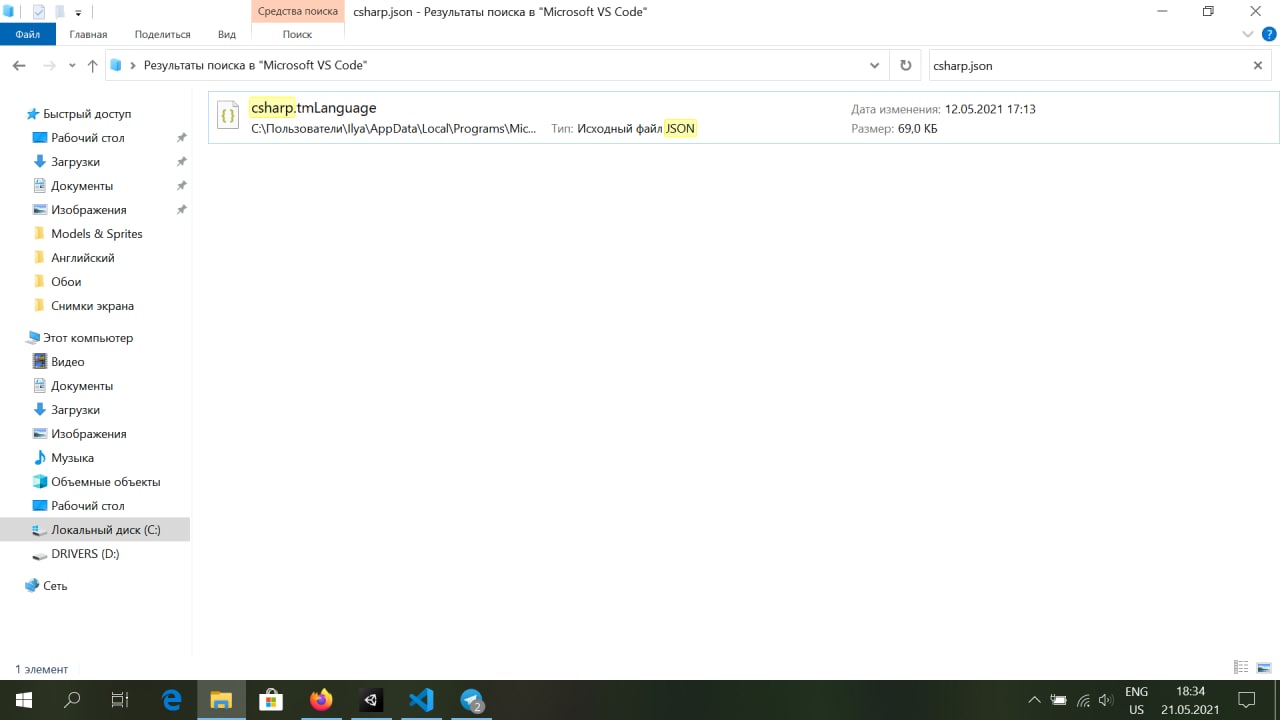Go forward with the forward arrow

tap(47, 65)
